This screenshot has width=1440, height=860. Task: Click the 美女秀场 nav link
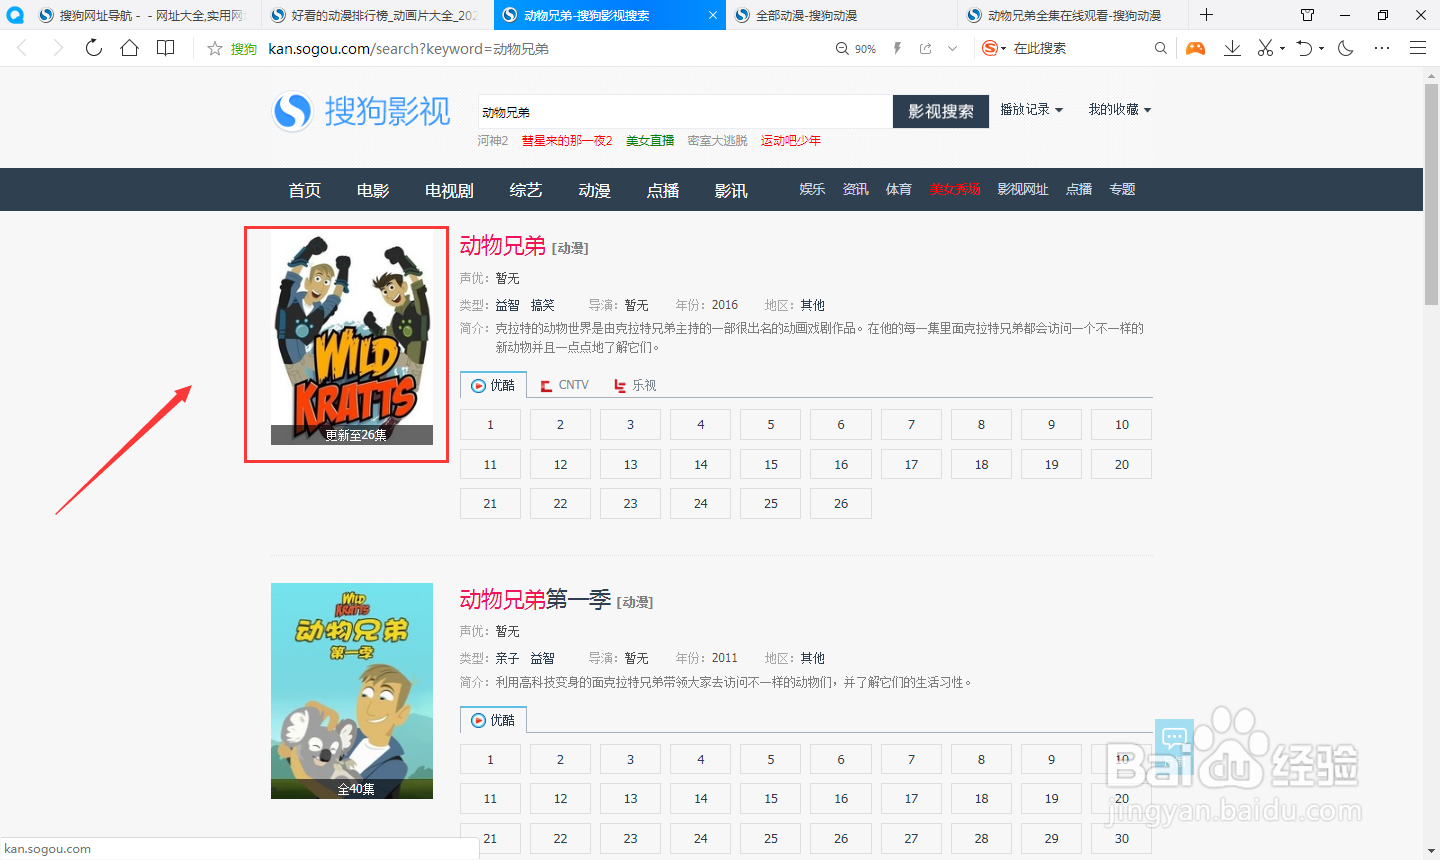[955, 189]
